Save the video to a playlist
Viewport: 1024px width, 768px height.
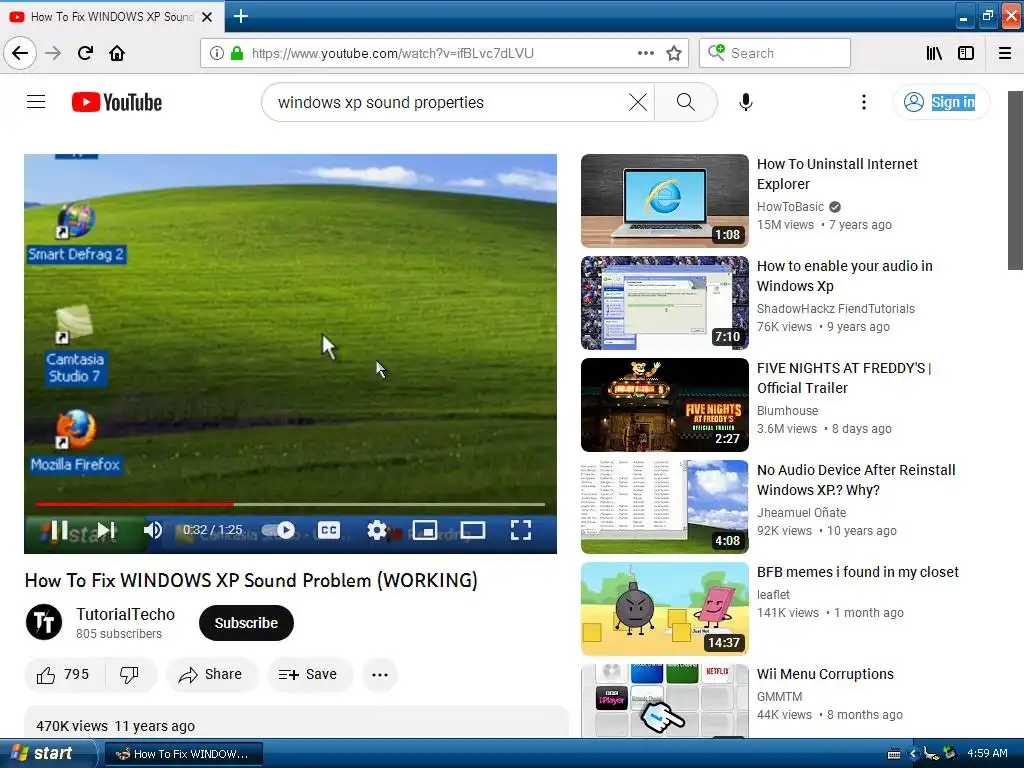(308, 675)
